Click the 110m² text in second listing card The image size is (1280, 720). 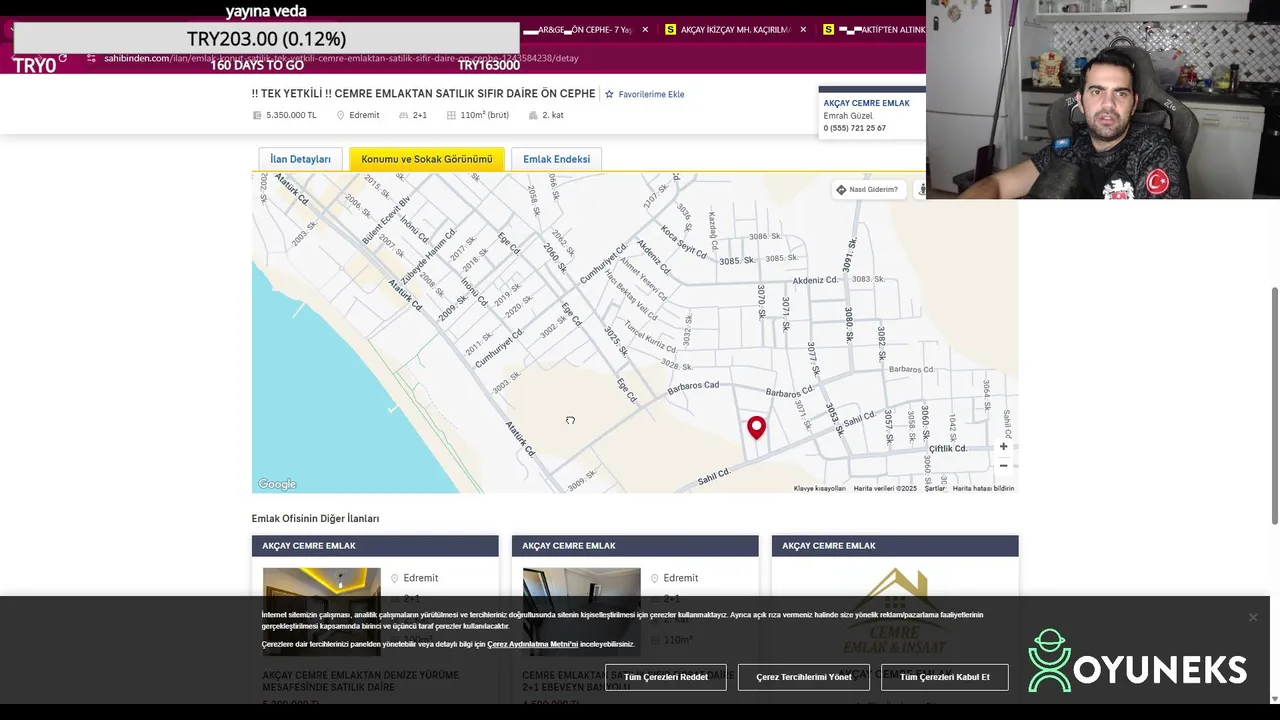point(678,640)
